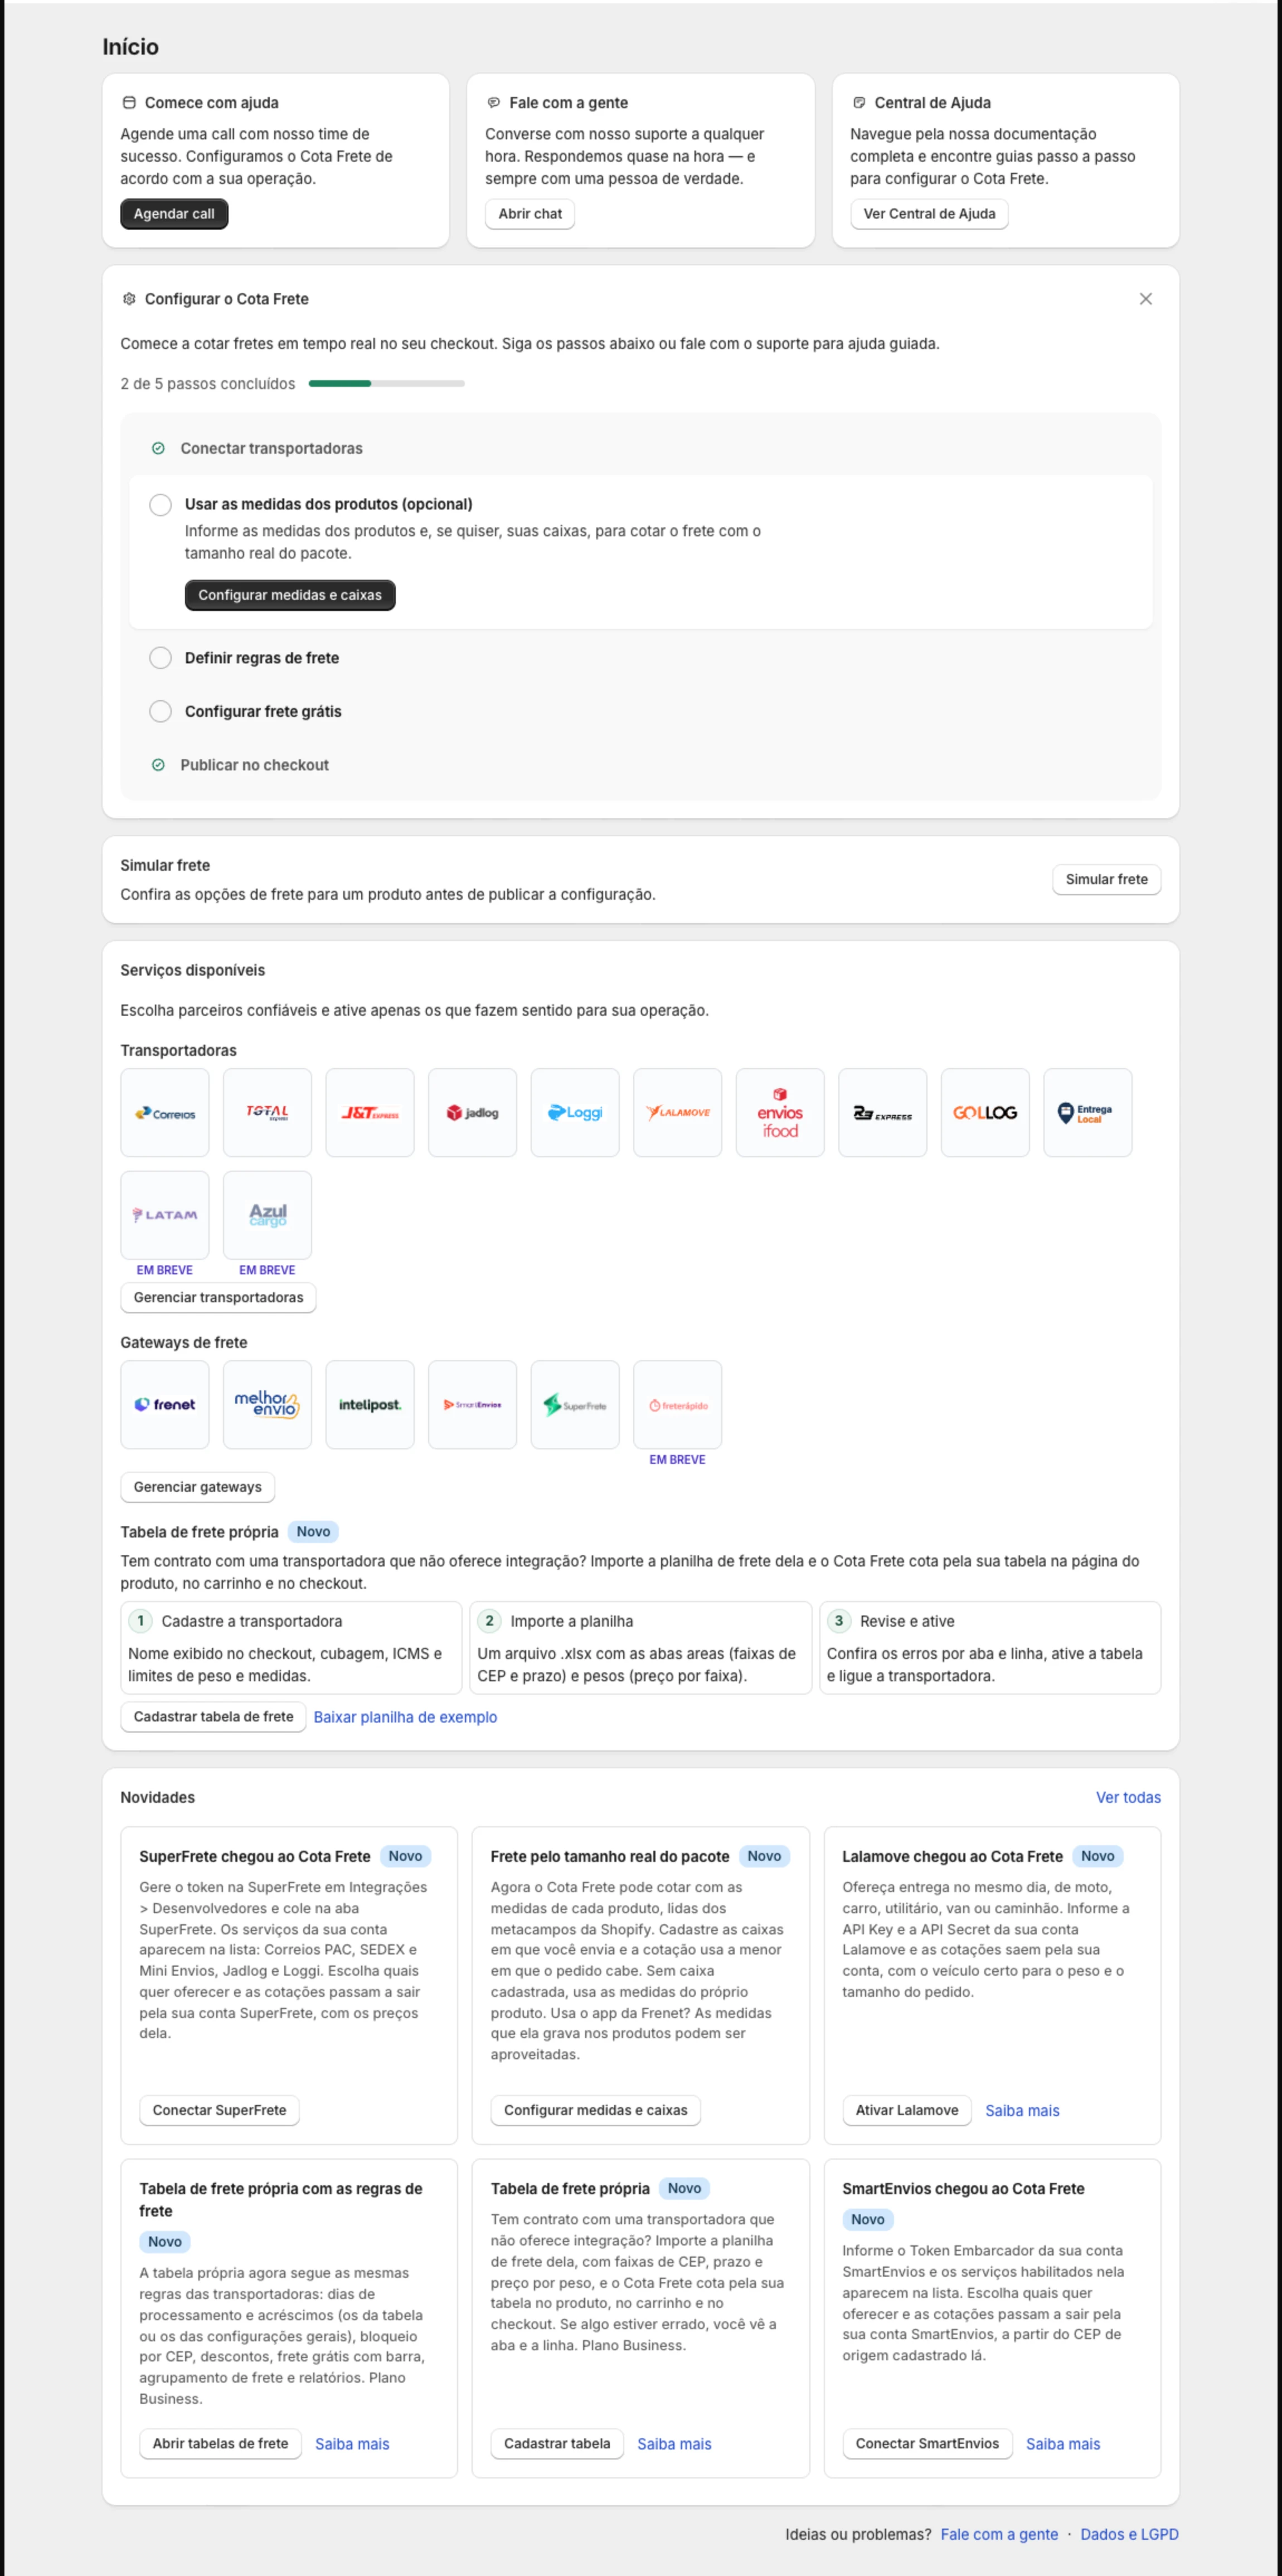Click the Frenet gateway logo
Image resolution: width=1282 pixels, height=2576 pixels.
tap(165, 1404)
